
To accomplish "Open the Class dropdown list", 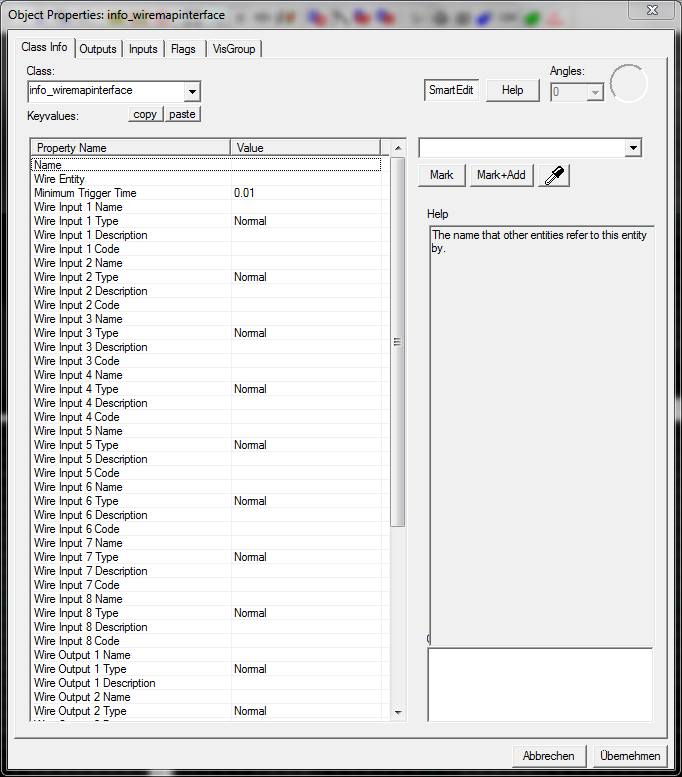I will point(192,92).
